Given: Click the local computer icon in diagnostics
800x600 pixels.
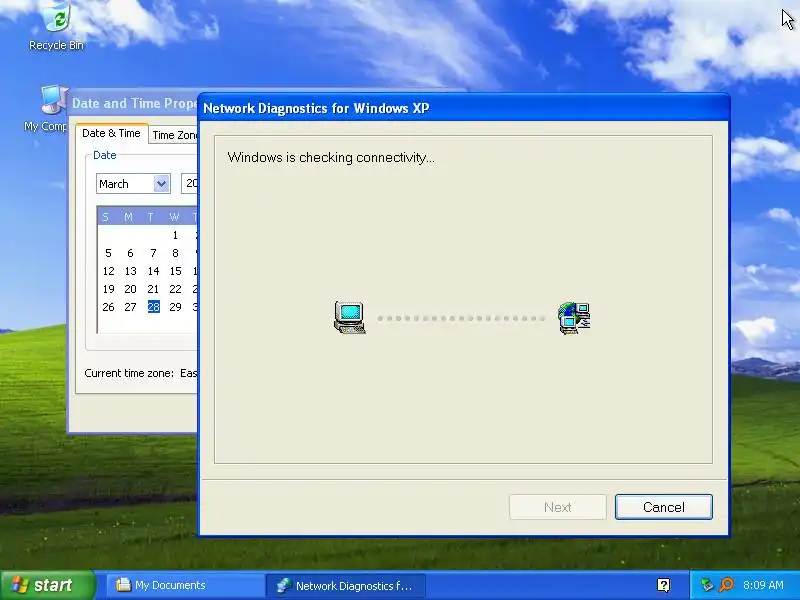Looking at the screenshot, I should coord(349,317).
